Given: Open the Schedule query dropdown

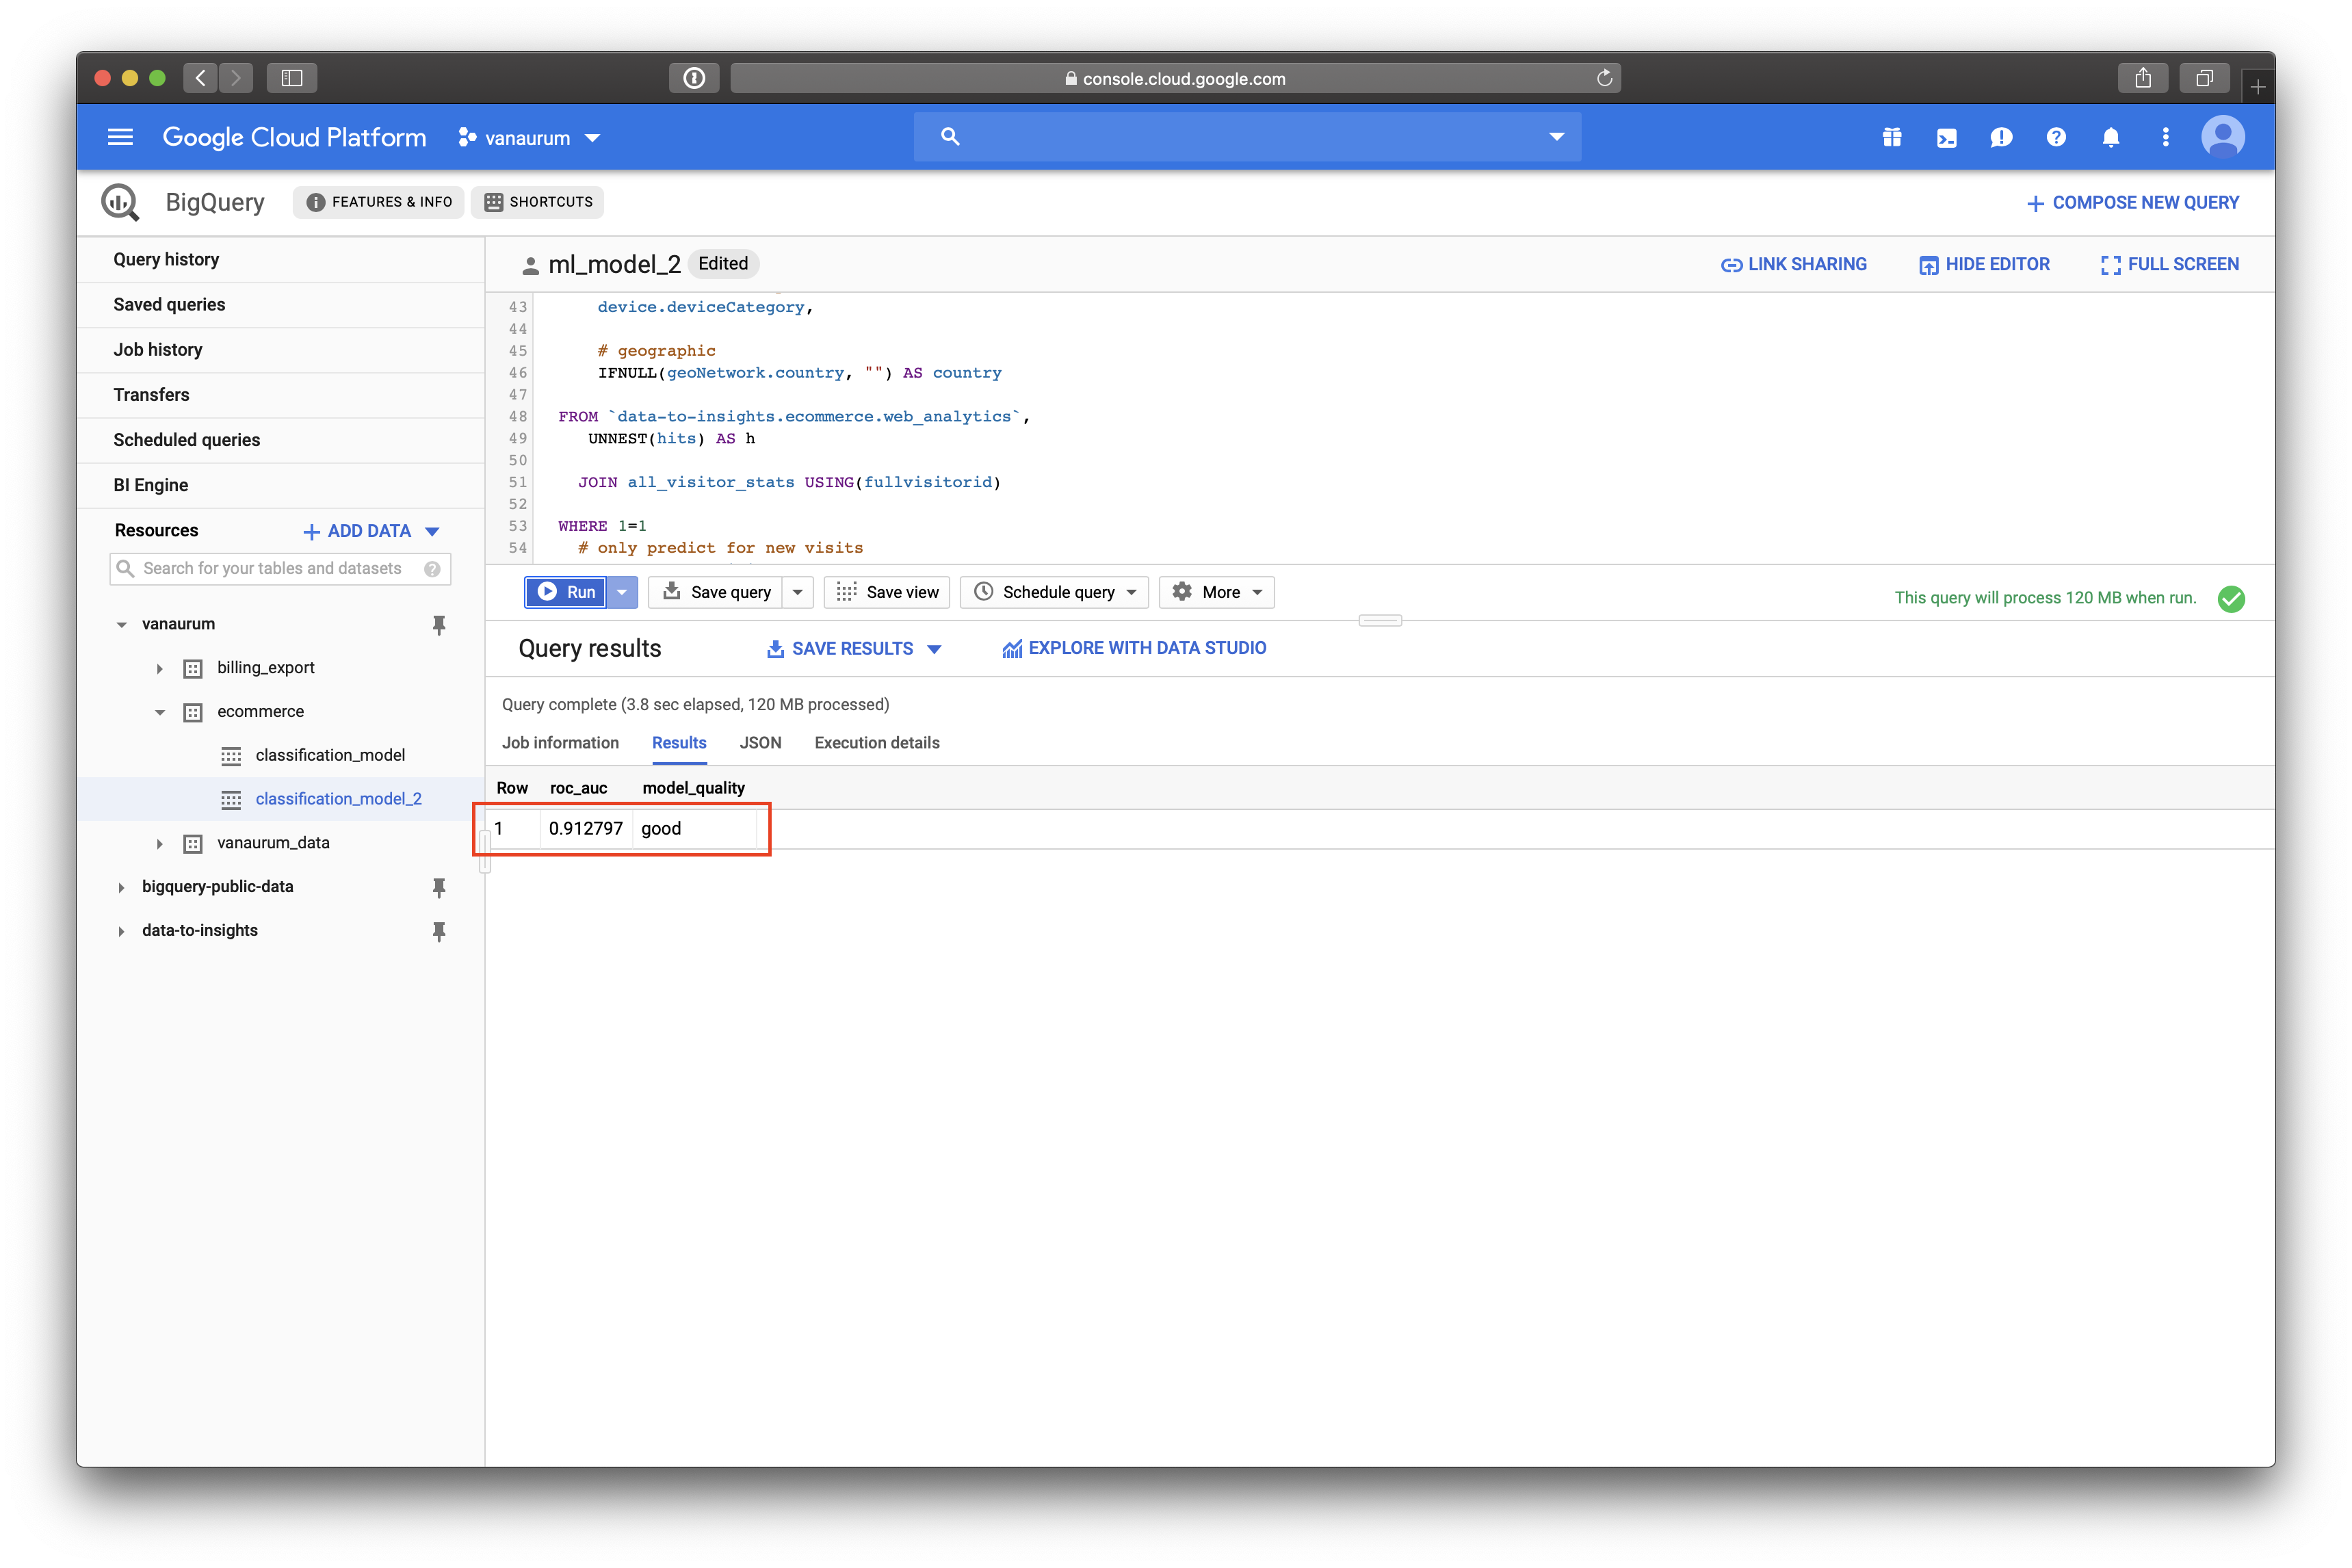Looking at the screenshot, I should click(x=1054, y=592).
